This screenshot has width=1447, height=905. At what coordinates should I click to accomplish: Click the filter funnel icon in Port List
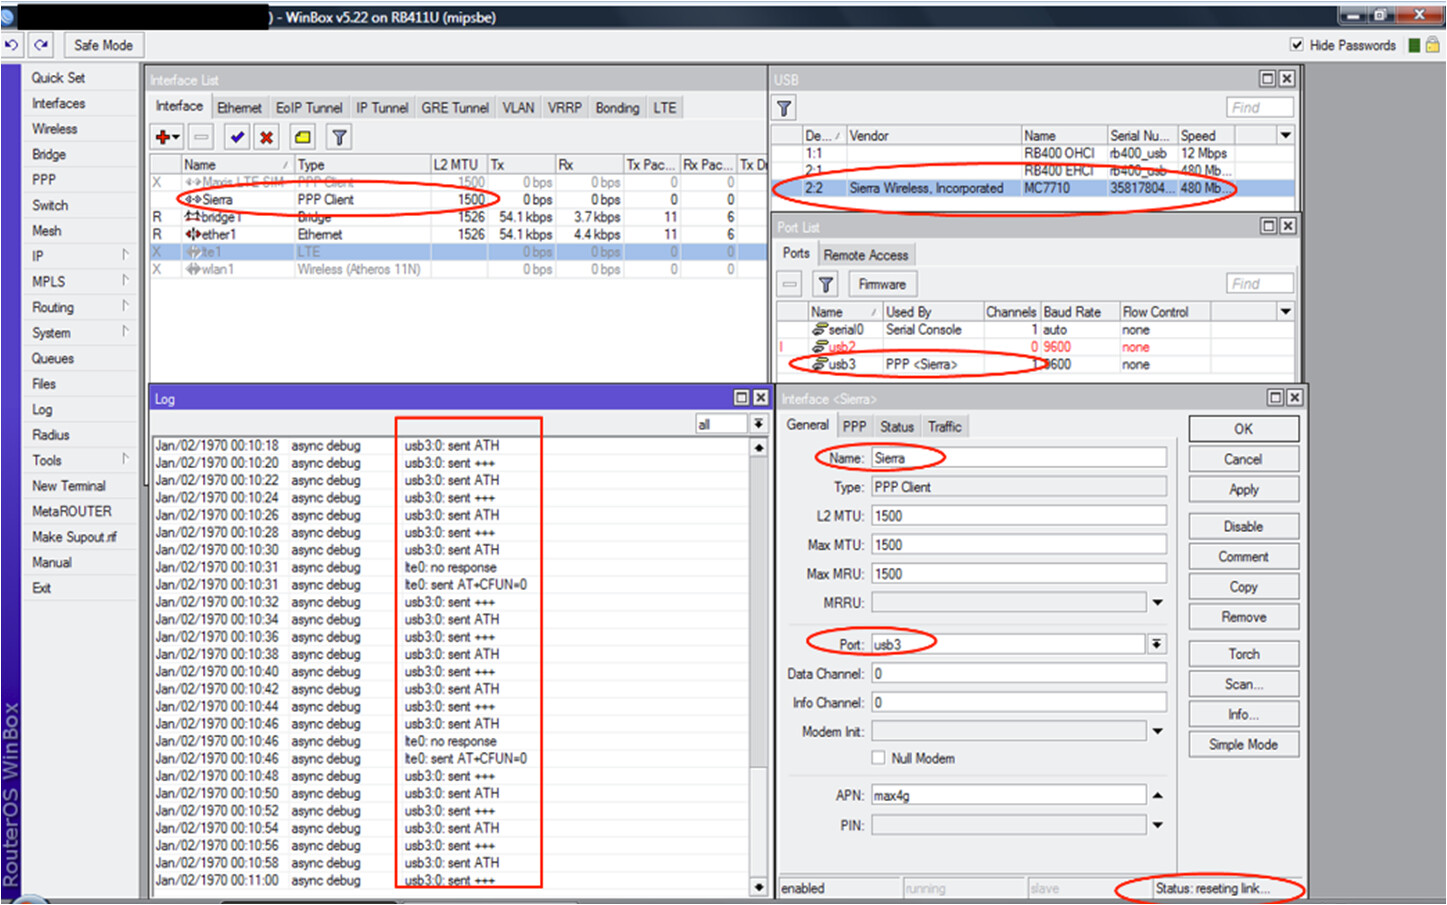(825, 285)
